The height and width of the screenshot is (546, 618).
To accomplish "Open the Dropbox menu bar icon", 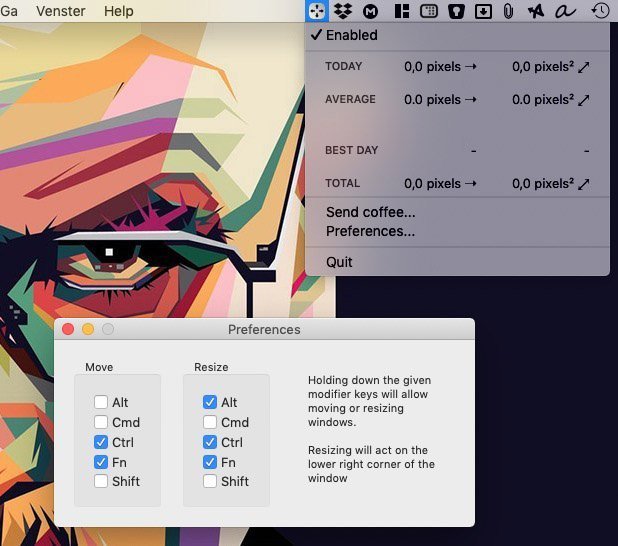I will pos(343,11).
